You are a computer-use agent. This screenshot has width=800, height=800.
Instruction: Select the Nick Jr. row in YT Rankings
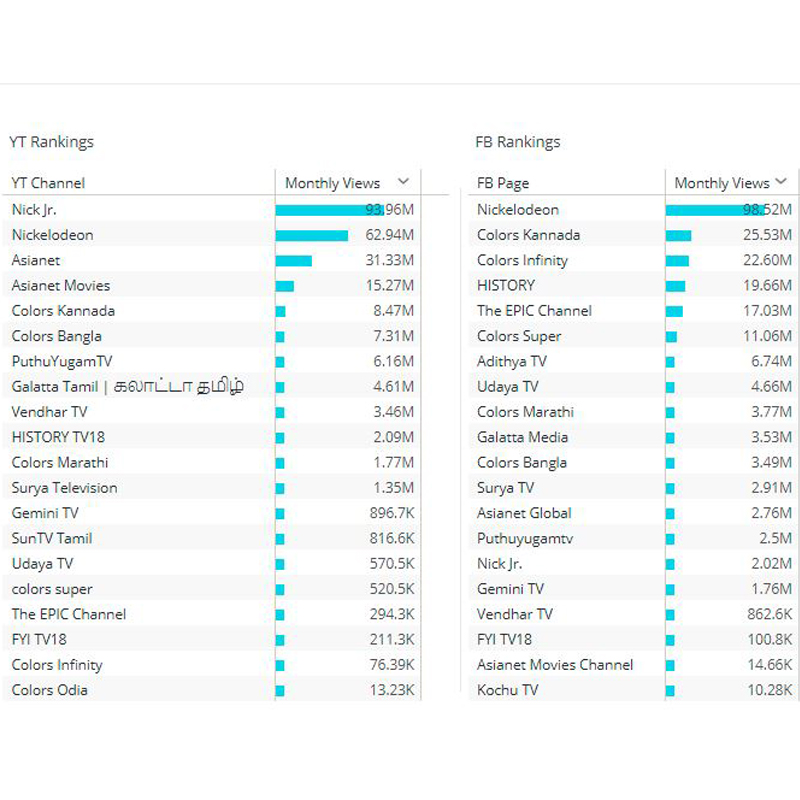pos(32,209)
